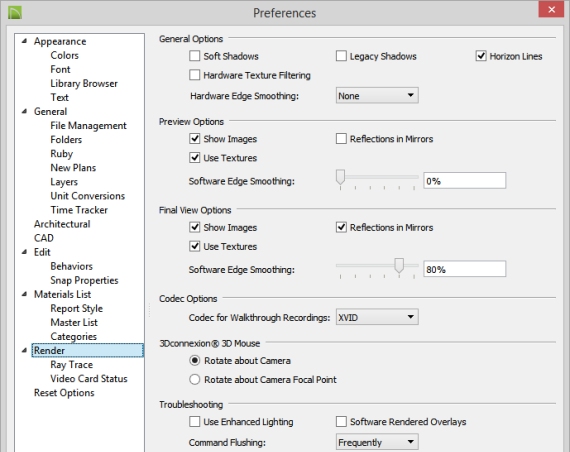This screenshot has width=570, height=452.
Task: Open Reset Options preferences
Action: coord(64,393)
